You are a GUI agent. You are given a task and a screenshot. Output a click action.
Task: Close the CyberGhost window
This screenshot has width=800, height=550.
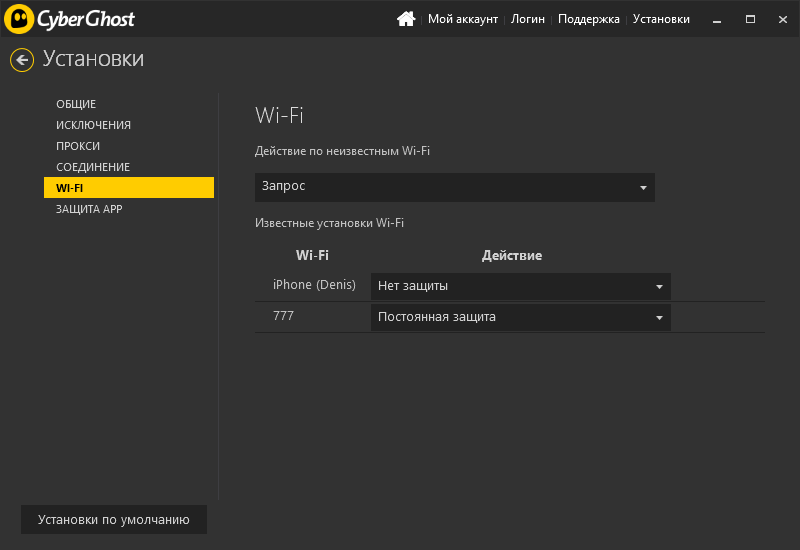coord(783,19)
